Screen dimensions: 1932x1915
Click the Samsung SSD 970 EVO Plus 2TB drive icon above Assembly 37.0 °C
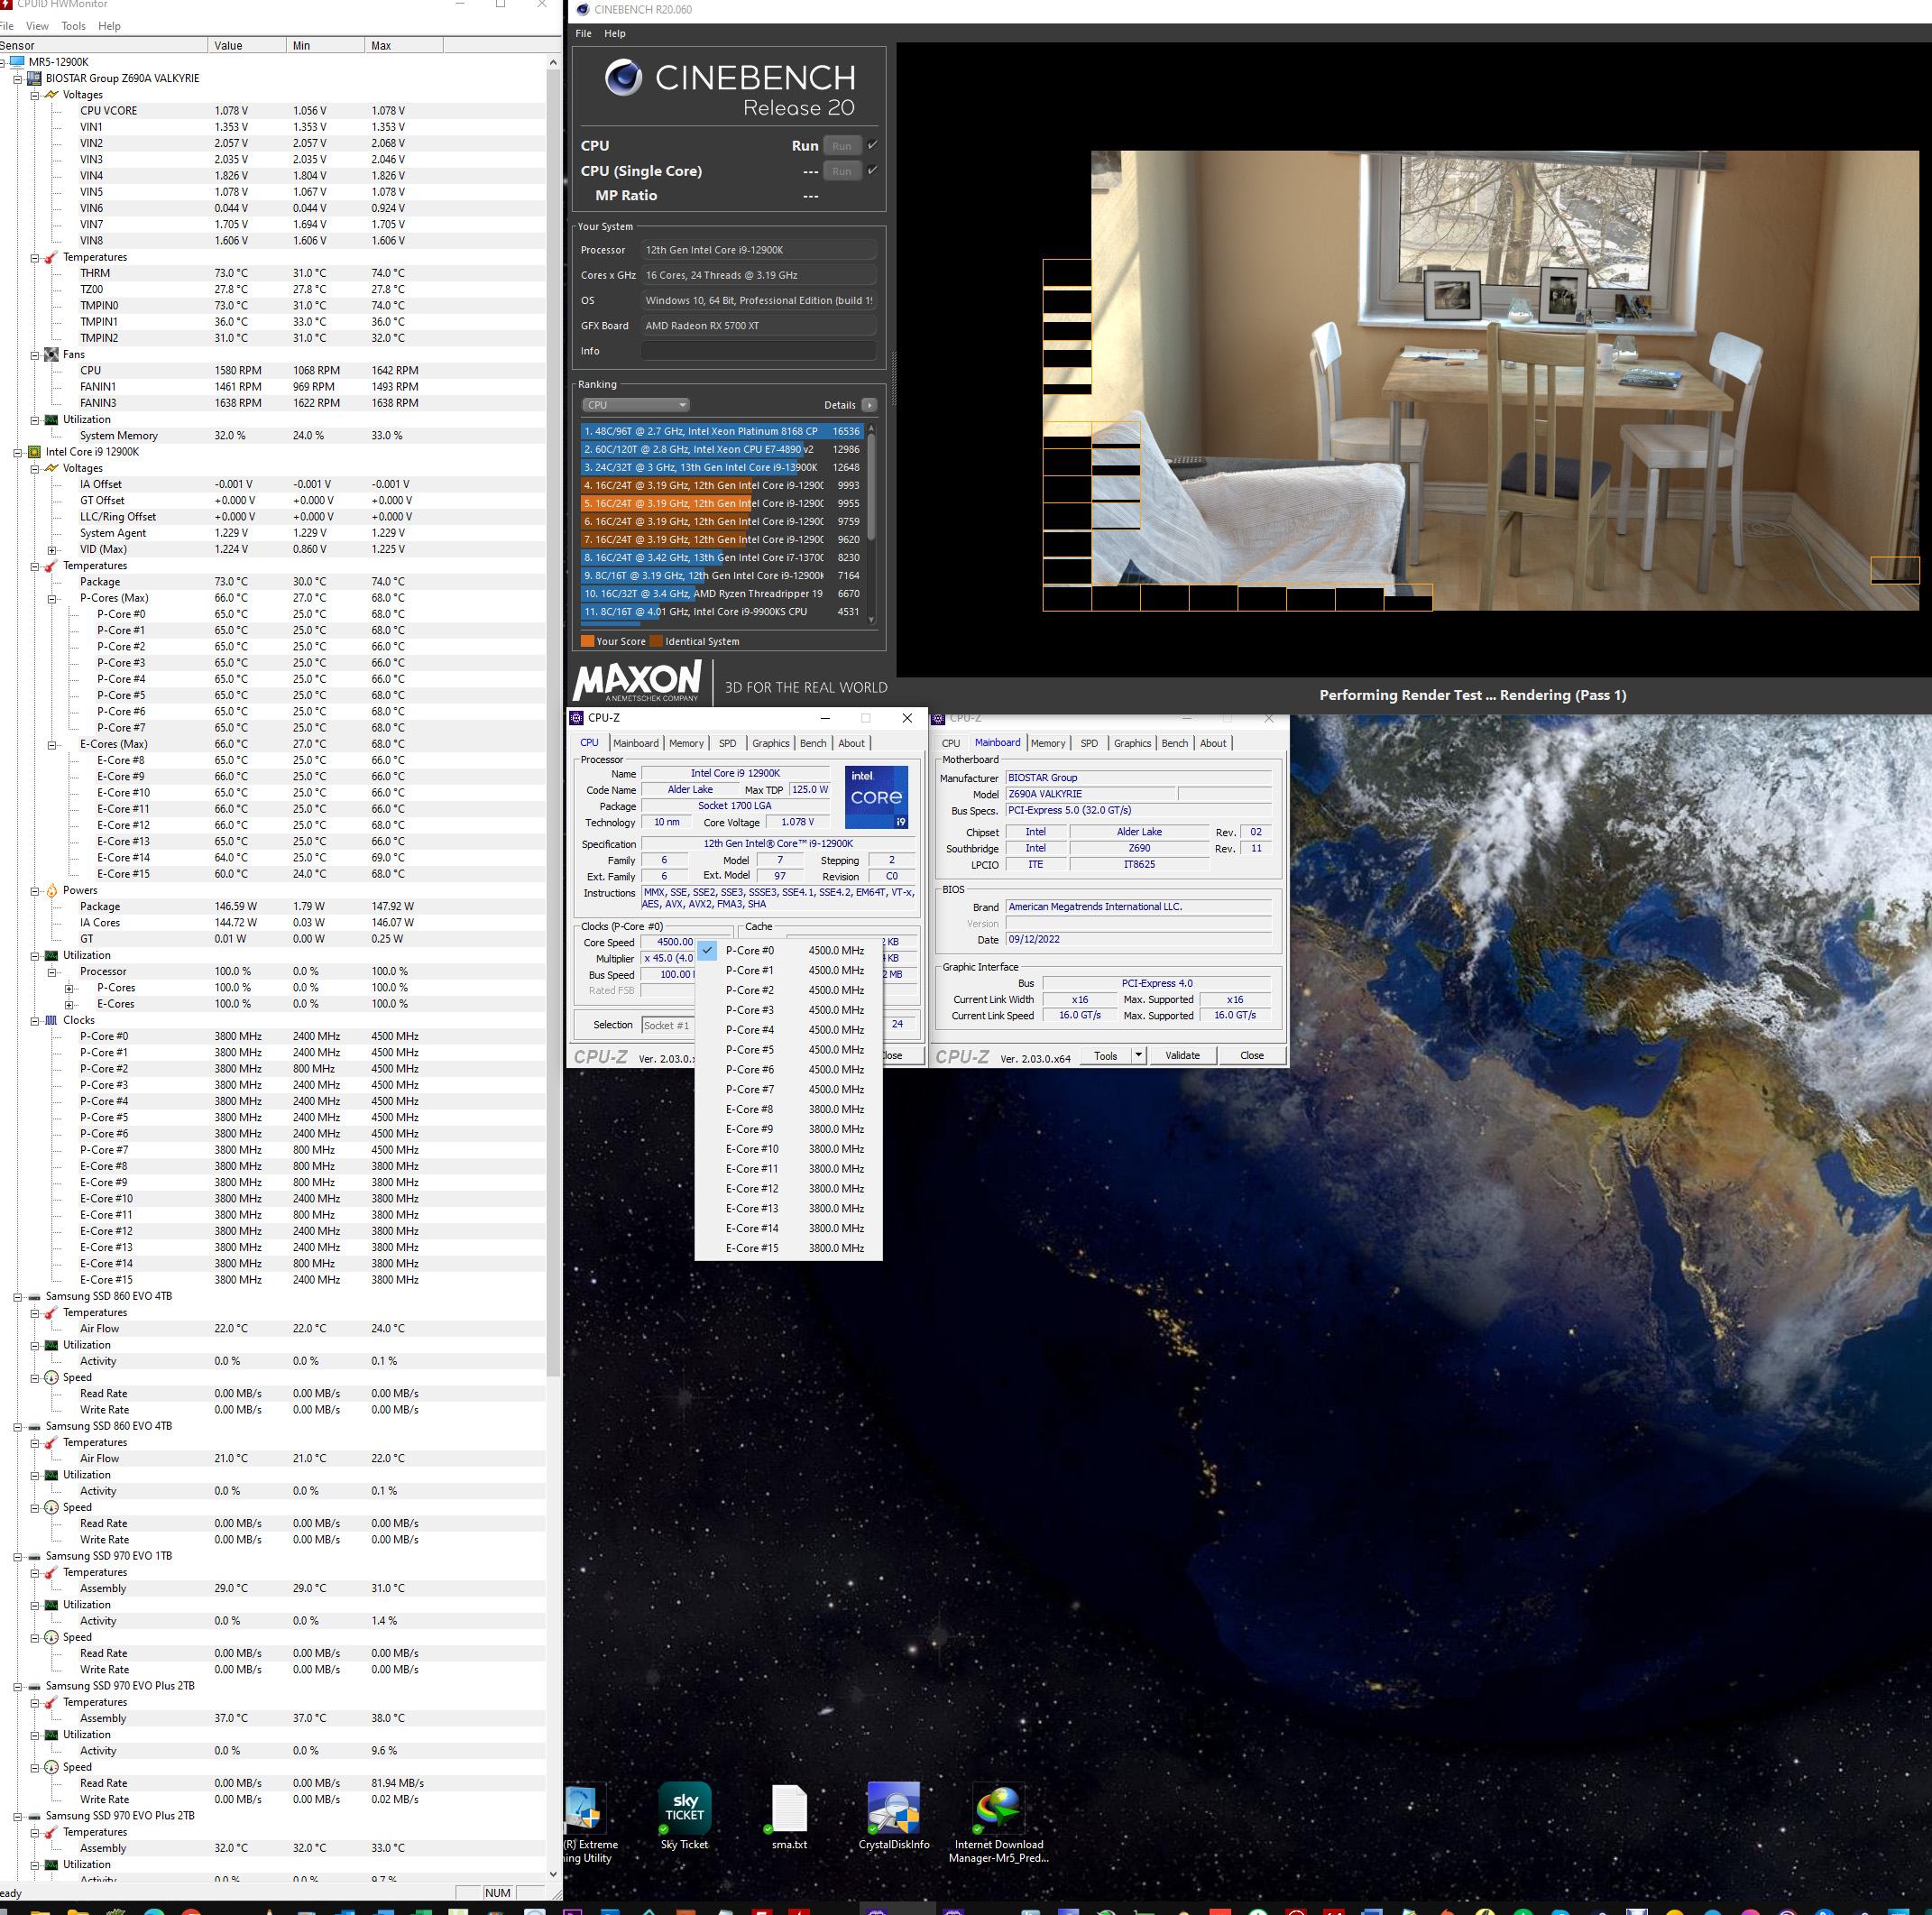(x=34, y=1686)
